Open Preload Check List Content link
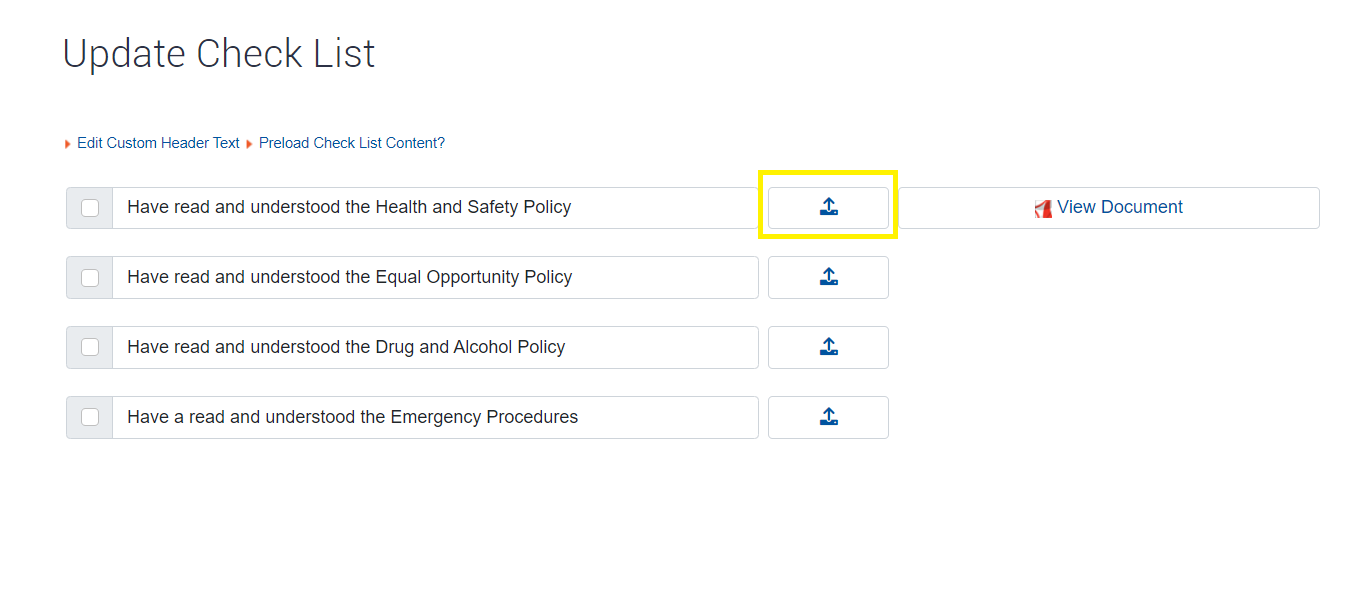This screenshot has width=1352, height=594. [352, 143]
